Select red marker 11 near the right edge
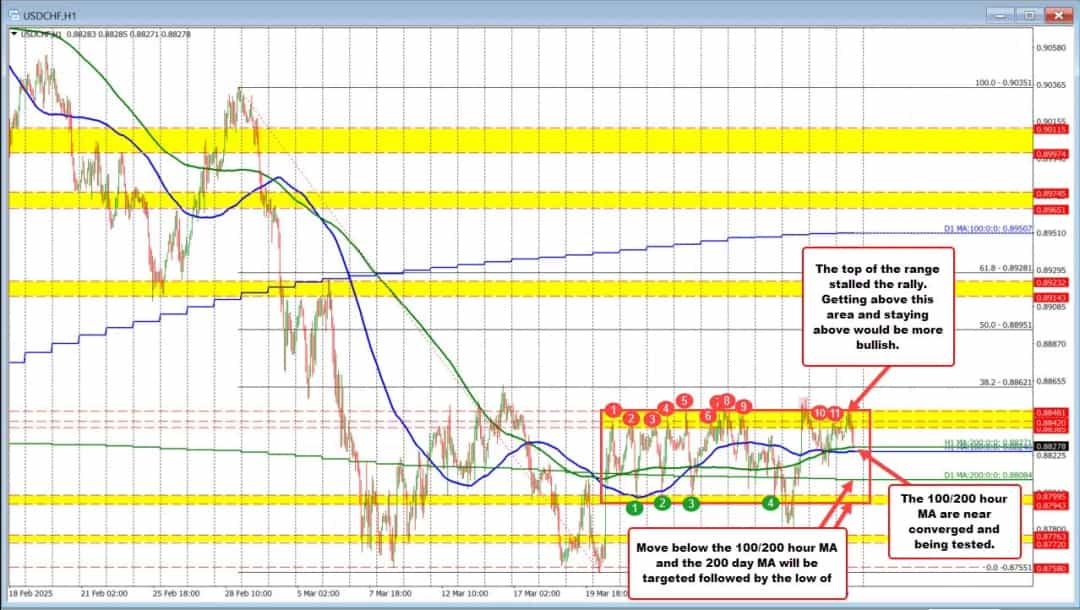 click(834, 413)
